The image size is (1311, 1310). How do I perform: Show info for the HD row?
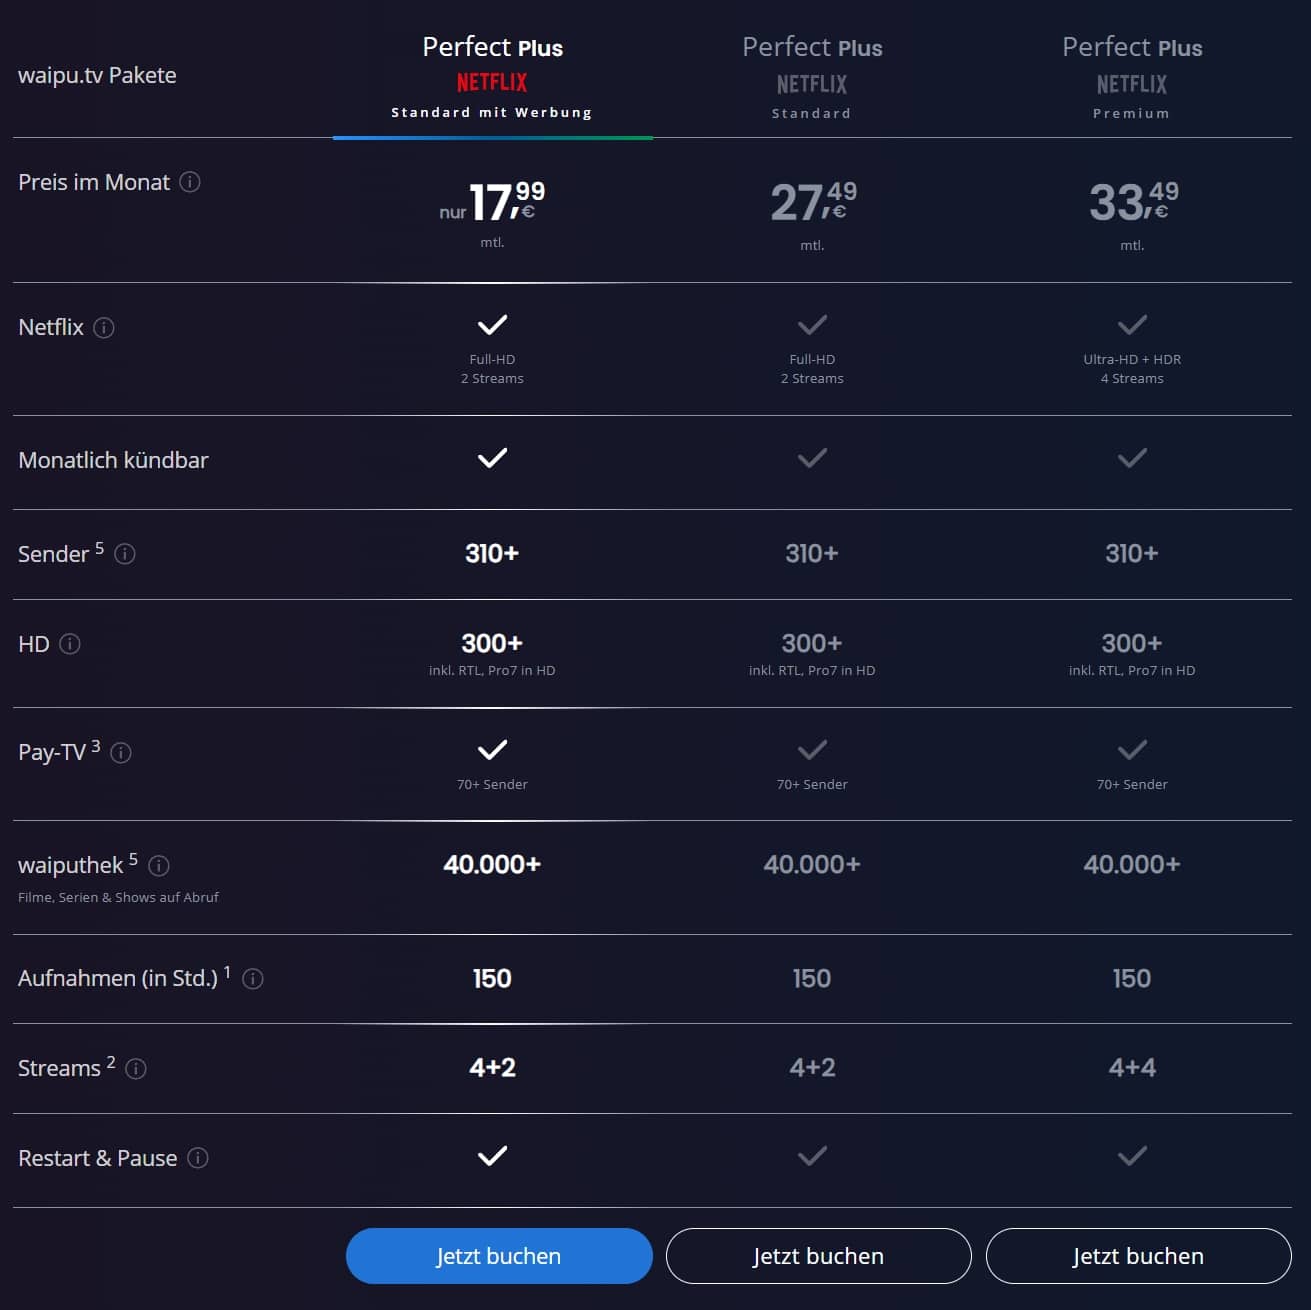[x=70, y=644]
